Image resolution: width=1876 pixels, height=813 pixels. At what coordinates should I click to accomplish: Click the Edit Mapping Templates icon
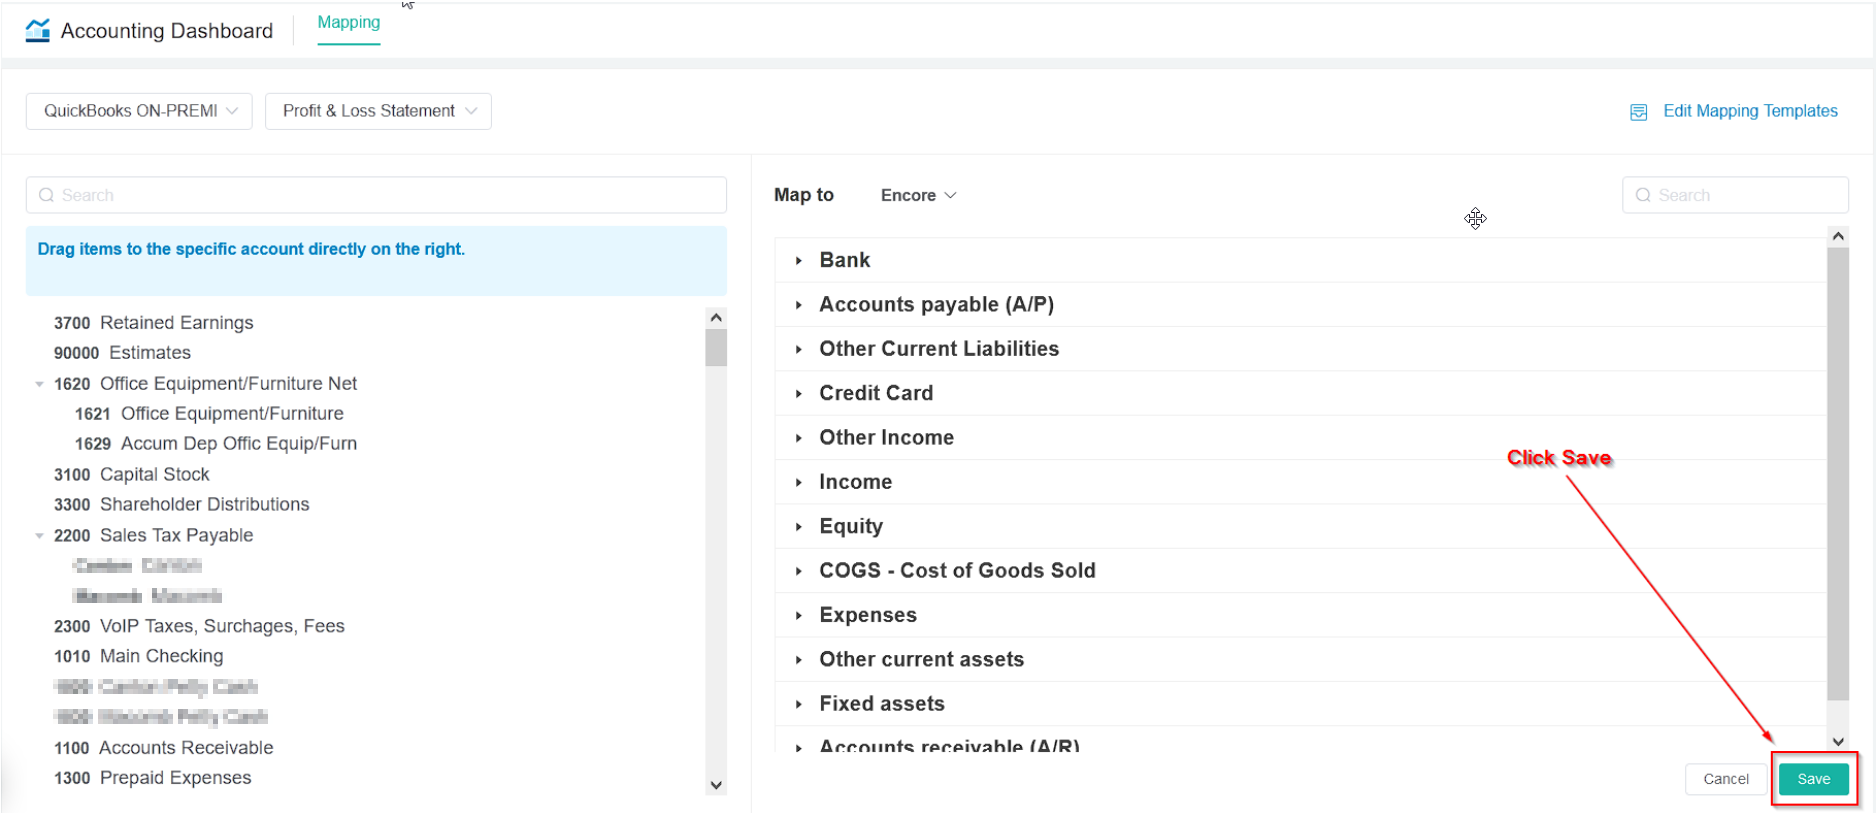point(1638,112)
